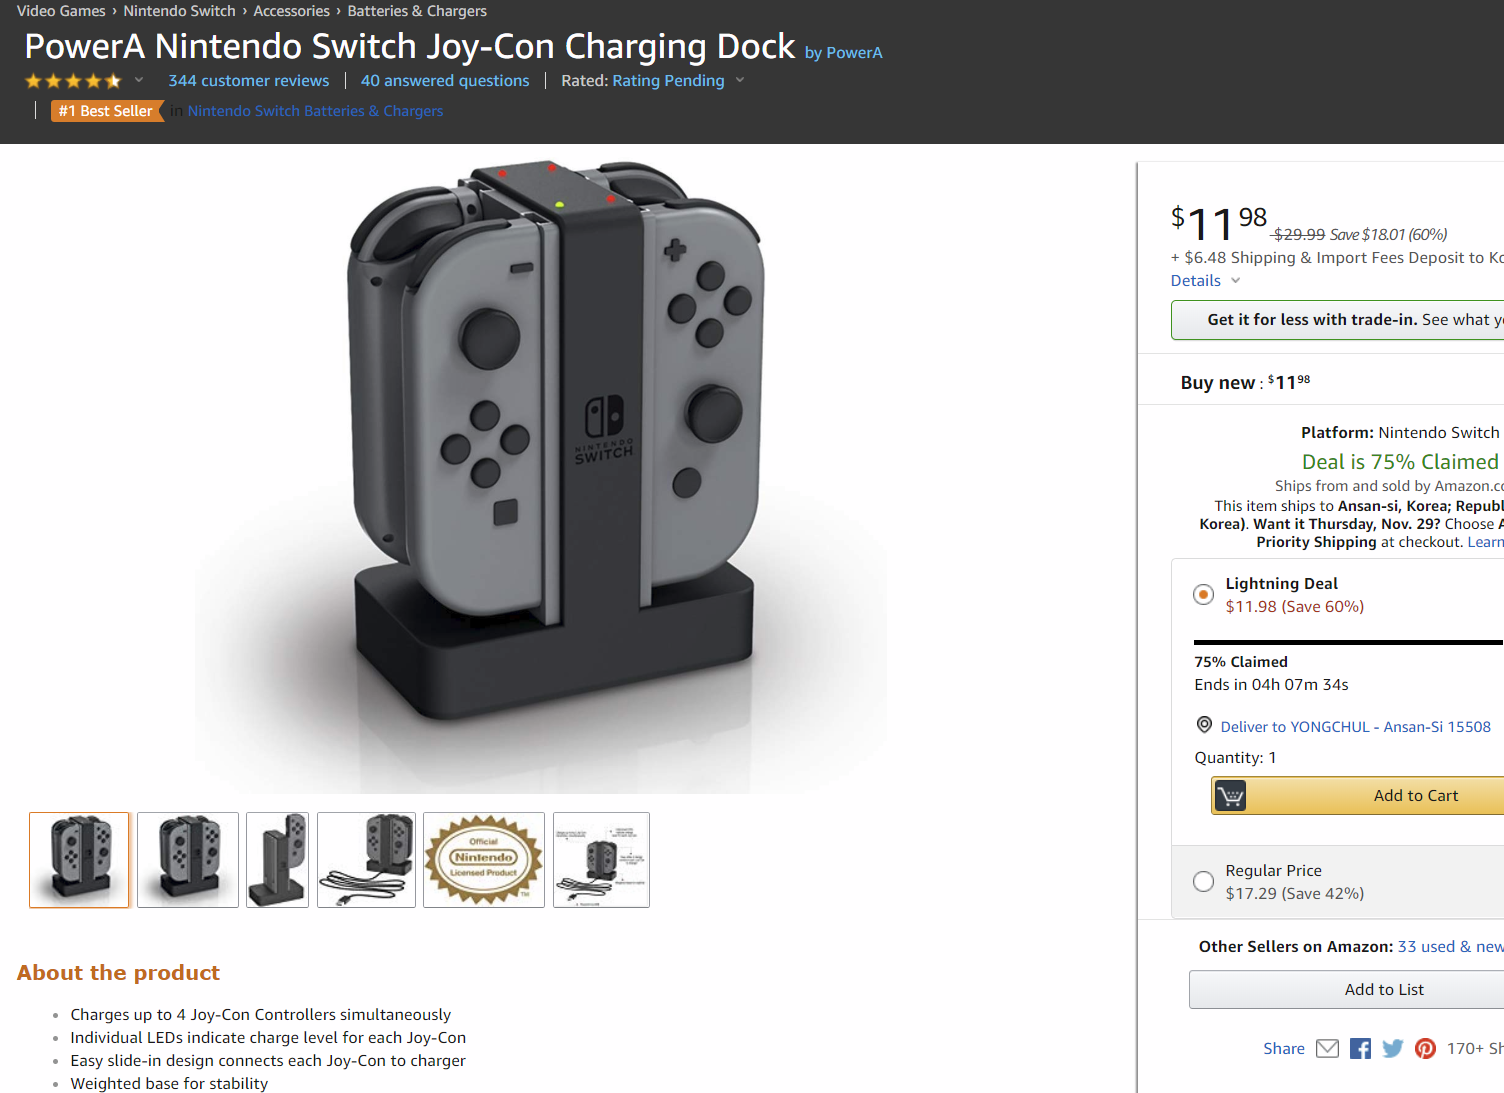Go to Batteries & Chargers breadcrumb
Viewport: 1504px width, 1093px height.
click(417, 11)
